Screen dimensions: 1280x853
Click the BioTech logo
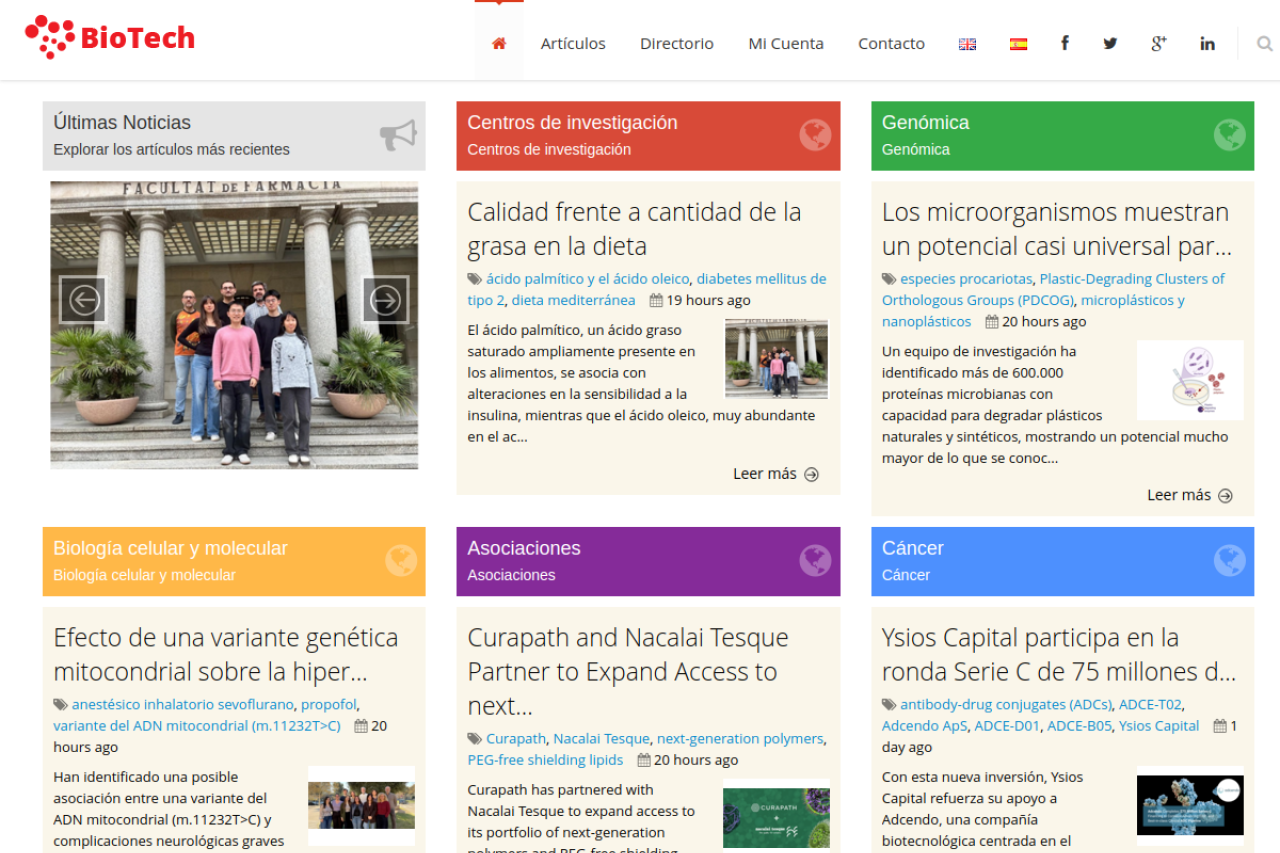point(110,38)
